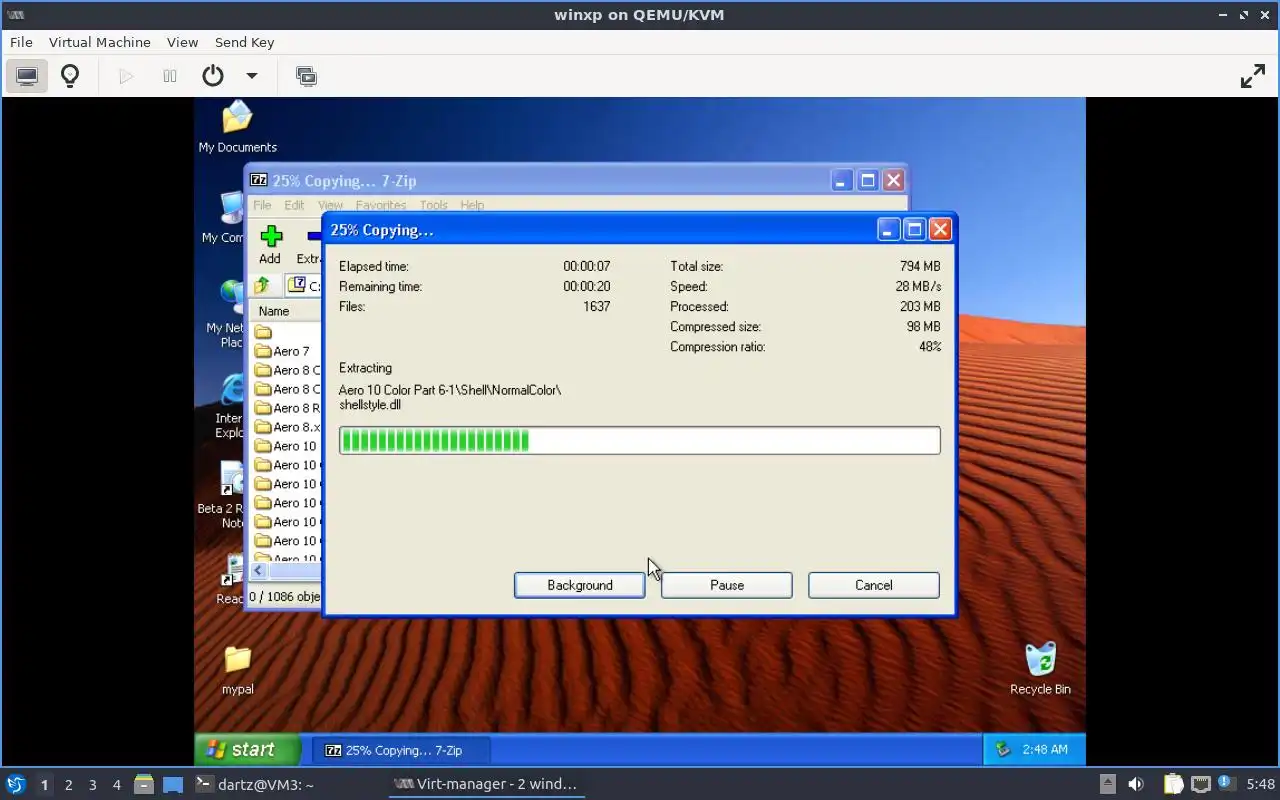Select the mypal folder on desktop

(238, 669)
